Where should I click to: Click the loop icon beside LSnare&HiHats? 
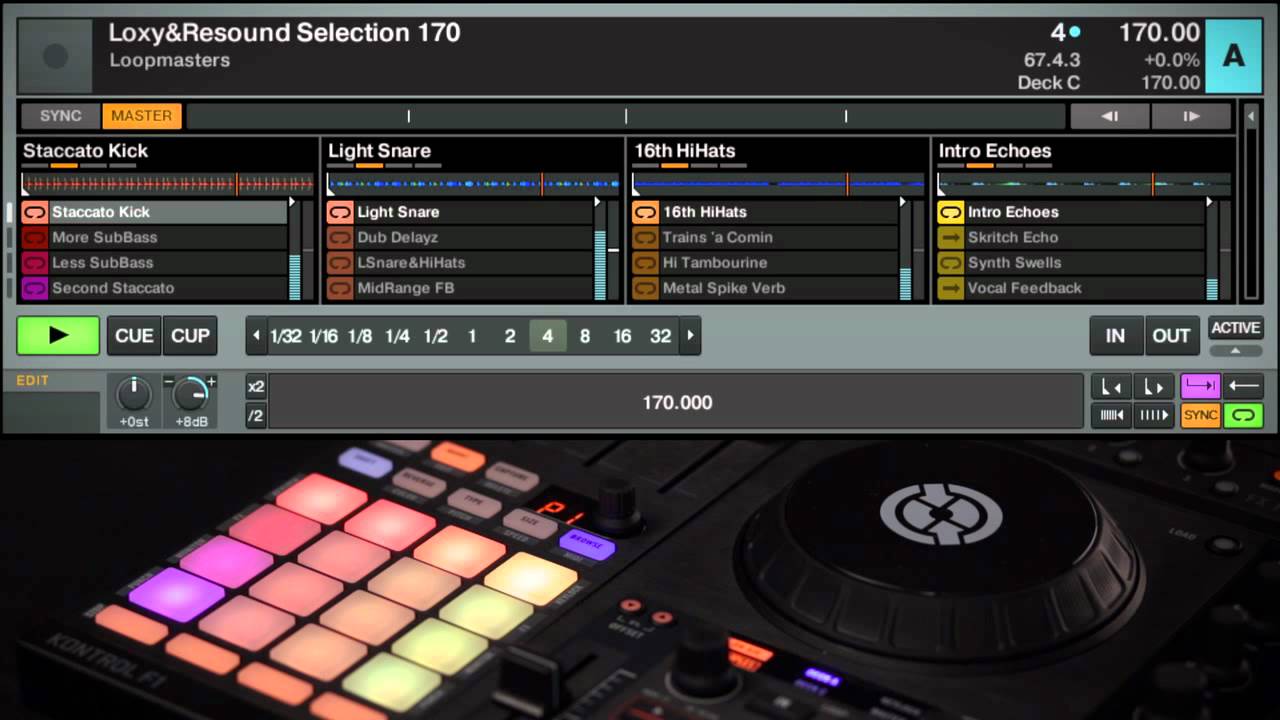click(x=340, y=262)
